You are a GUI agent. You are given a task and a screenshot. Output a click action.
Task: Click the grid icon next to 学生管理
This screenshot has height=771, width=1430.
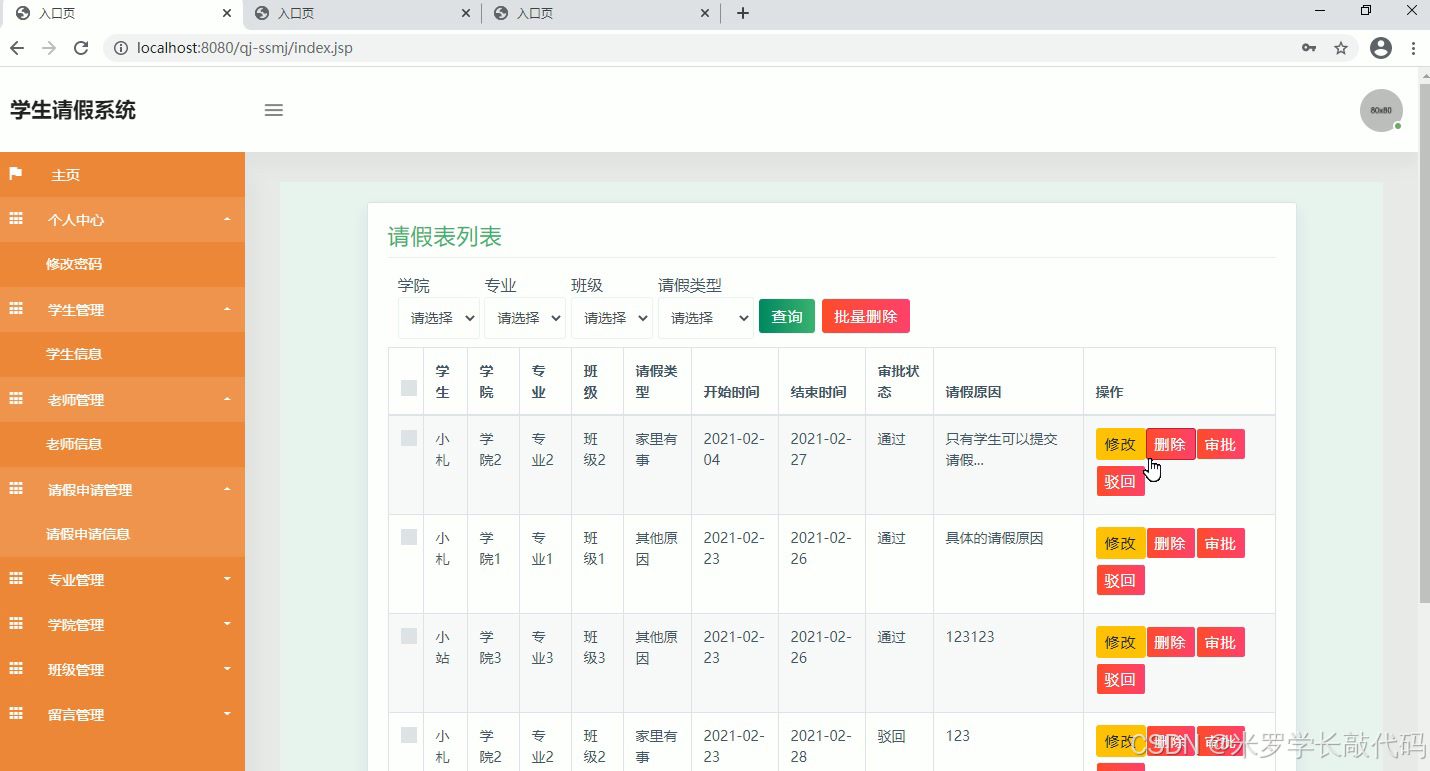coord(14,309)
